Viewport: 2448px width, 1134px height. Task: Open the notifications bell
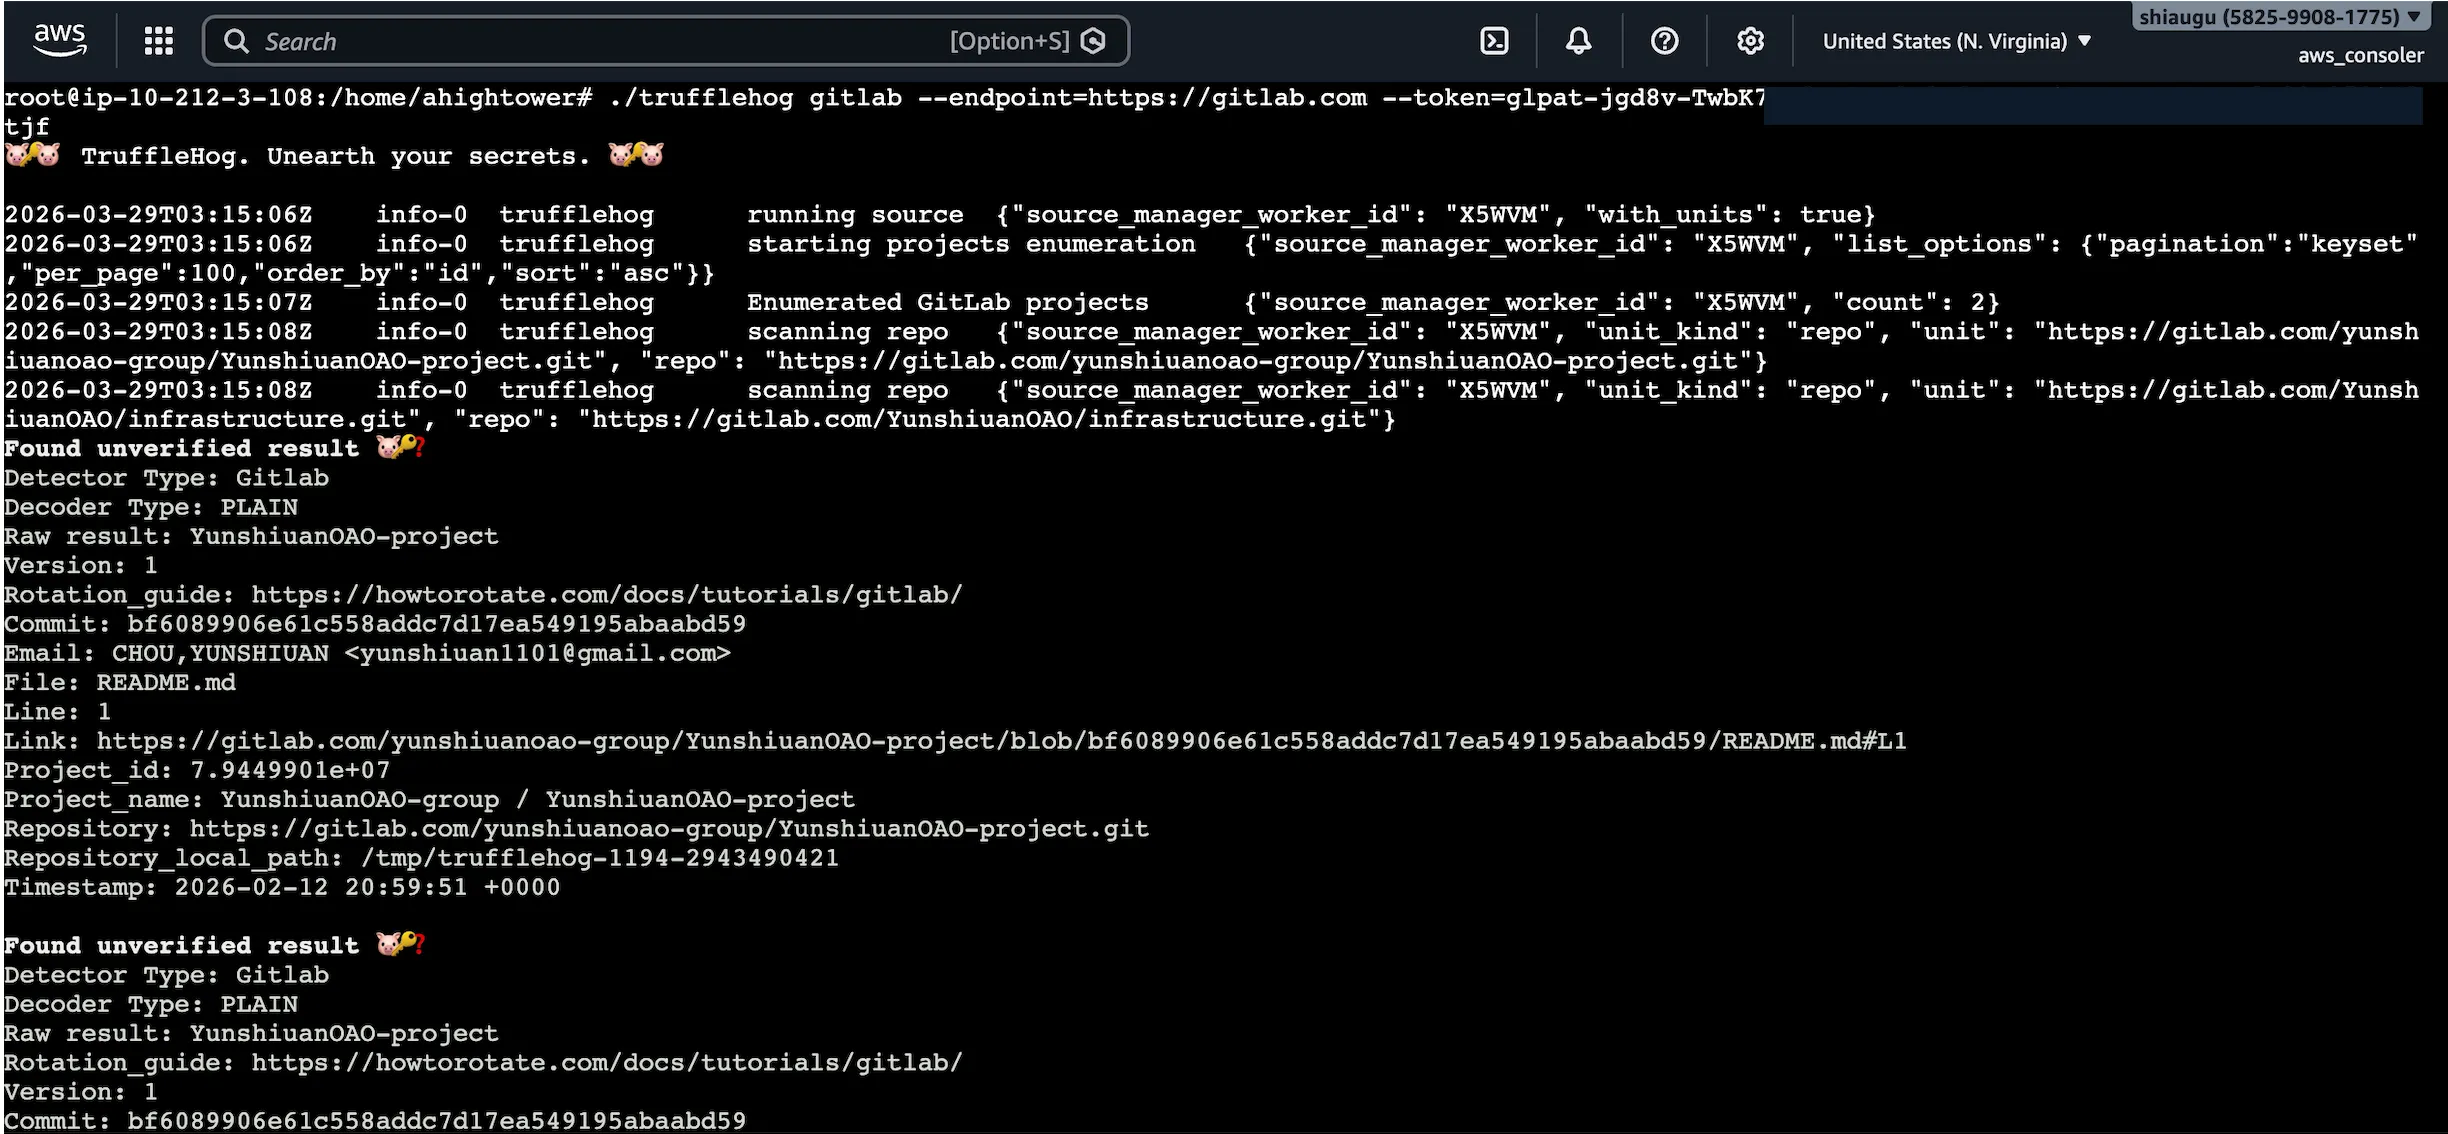1579,41
